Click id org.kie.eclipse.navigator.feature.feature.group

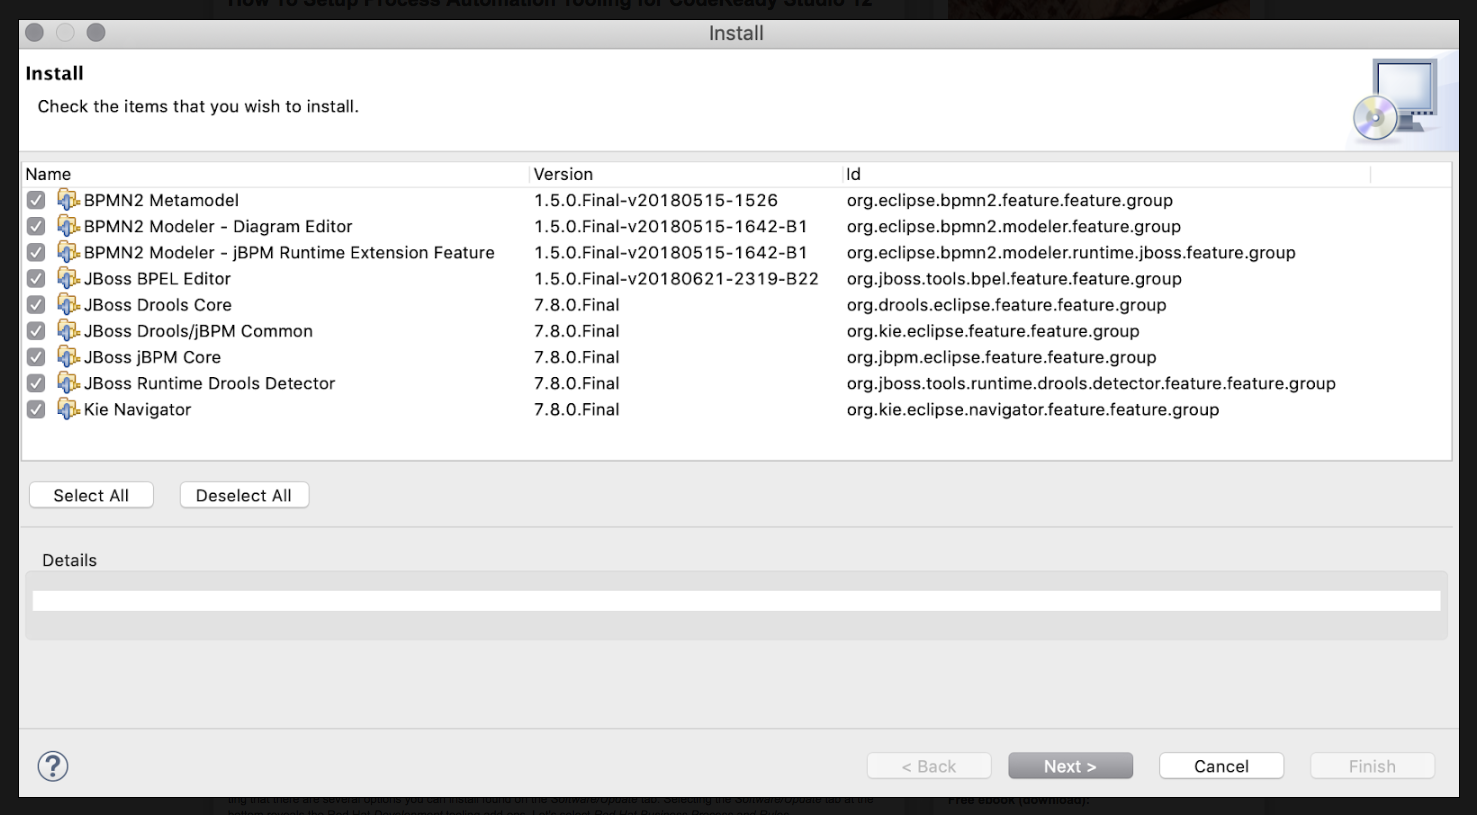coord(1033,409)
